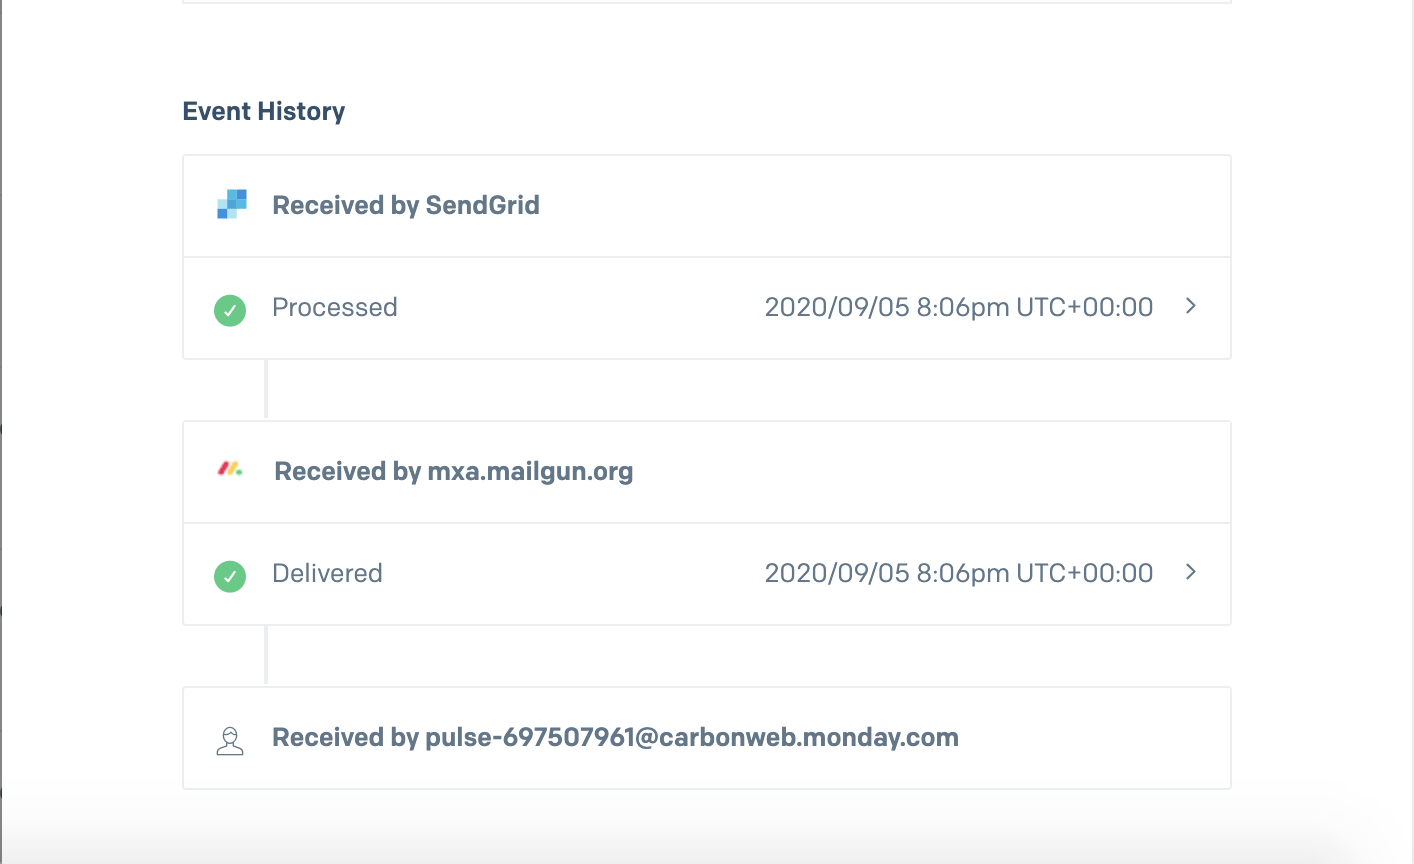Click the Processed event timestamp

pyautogui.click(x=959, y=307)
